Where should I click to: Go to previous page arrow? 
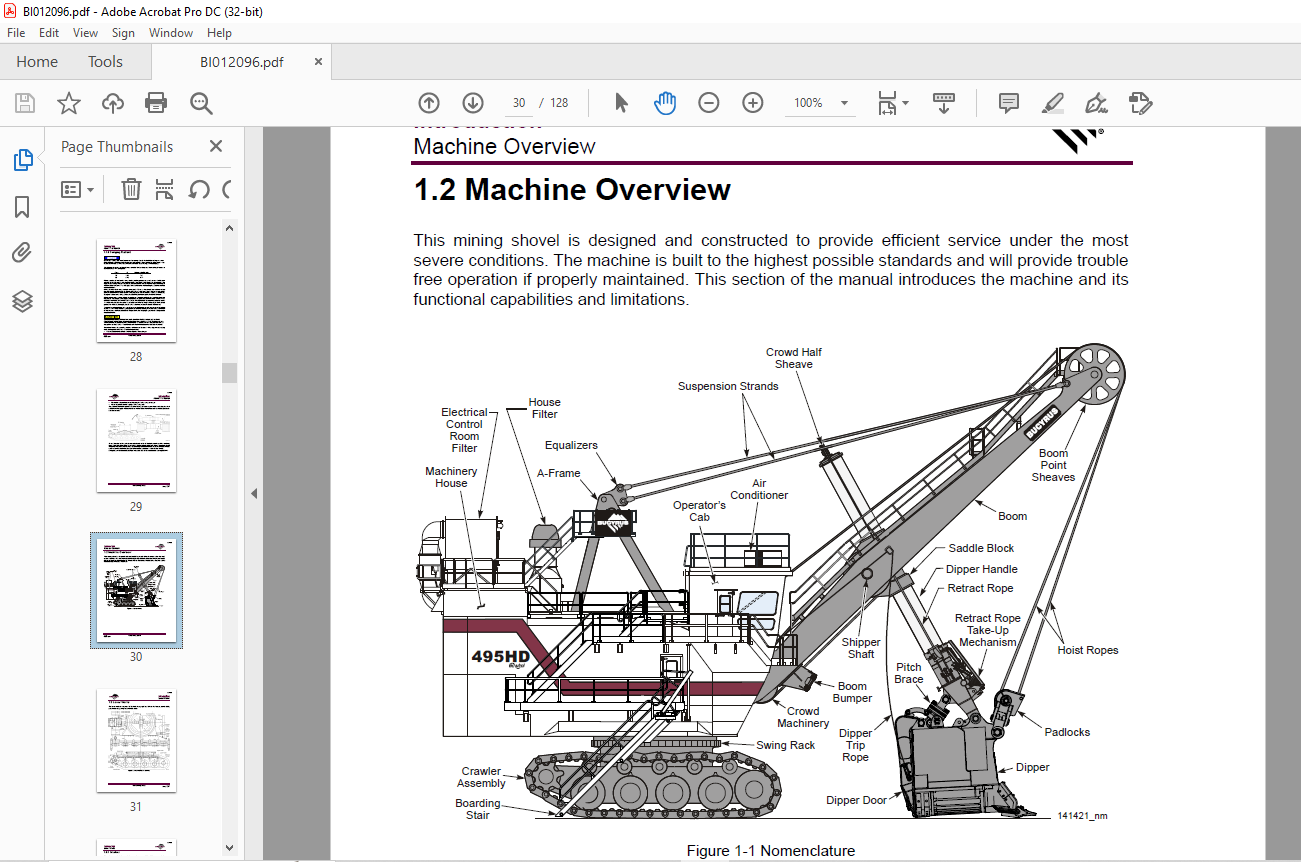point(429,103)
